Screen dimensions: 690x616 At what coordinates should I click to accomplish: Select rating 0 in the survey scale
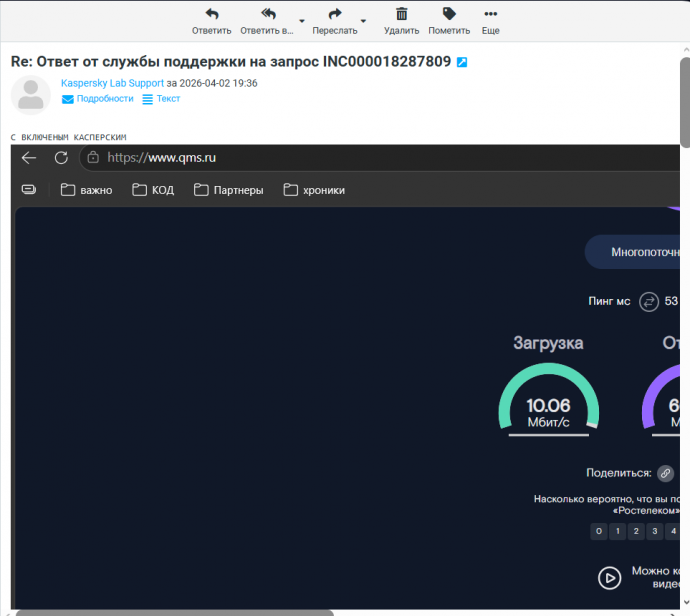point(599,531)
